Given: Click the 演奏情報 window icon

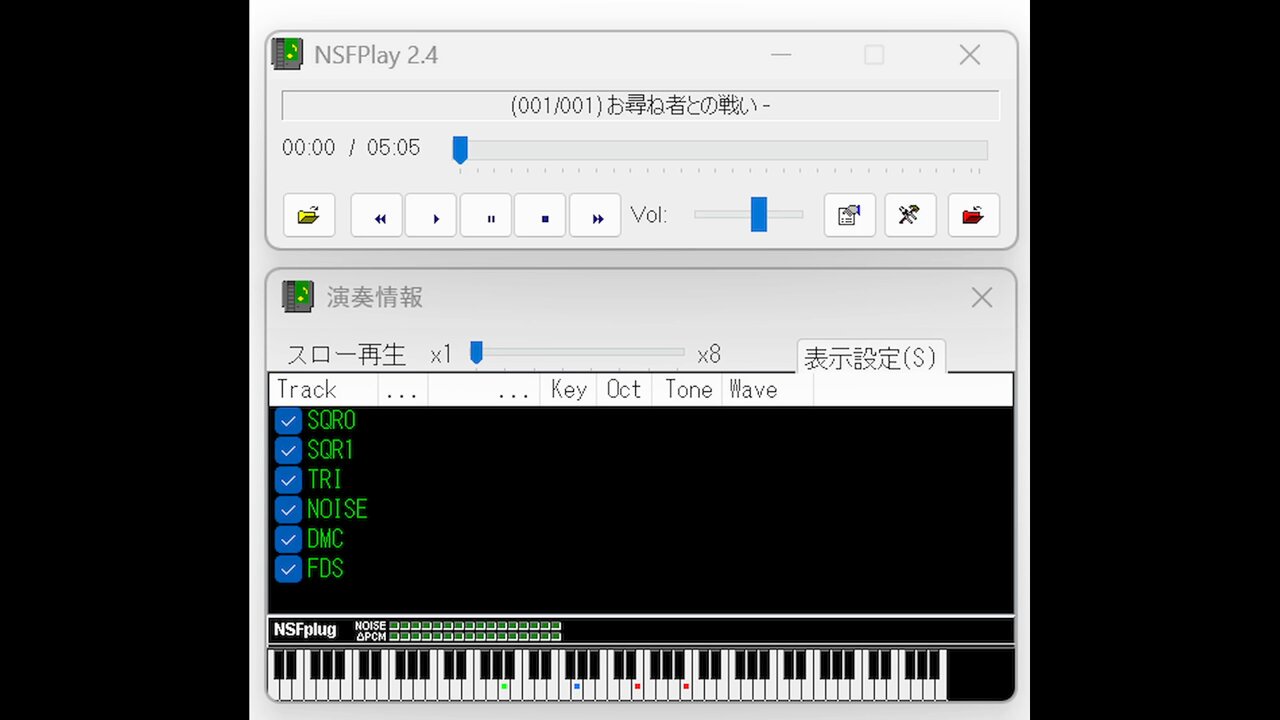Looking at the screenshot, I should coord(297,296).
